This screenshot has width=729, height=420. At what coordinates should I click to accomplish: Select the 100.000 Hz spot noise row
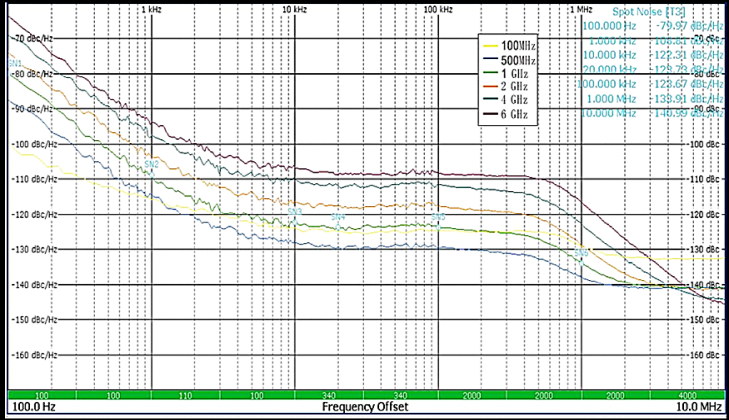coord(654,26)
